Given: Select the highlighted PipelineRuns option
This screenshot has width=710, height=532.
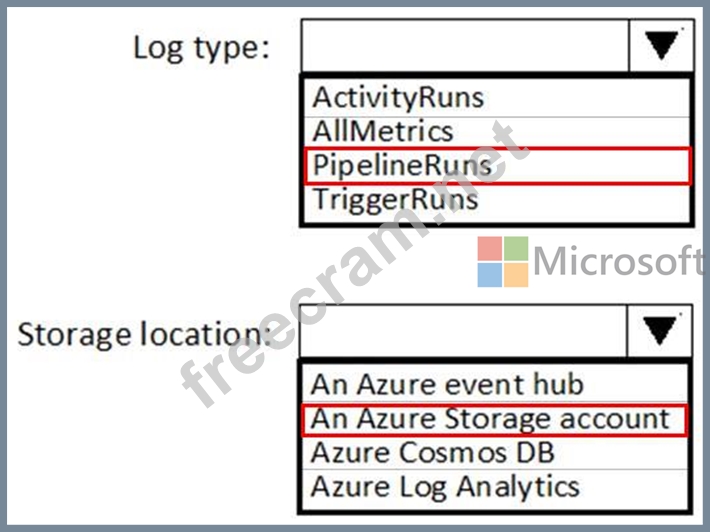Looking at the screenshot, I should pos(498,166).
